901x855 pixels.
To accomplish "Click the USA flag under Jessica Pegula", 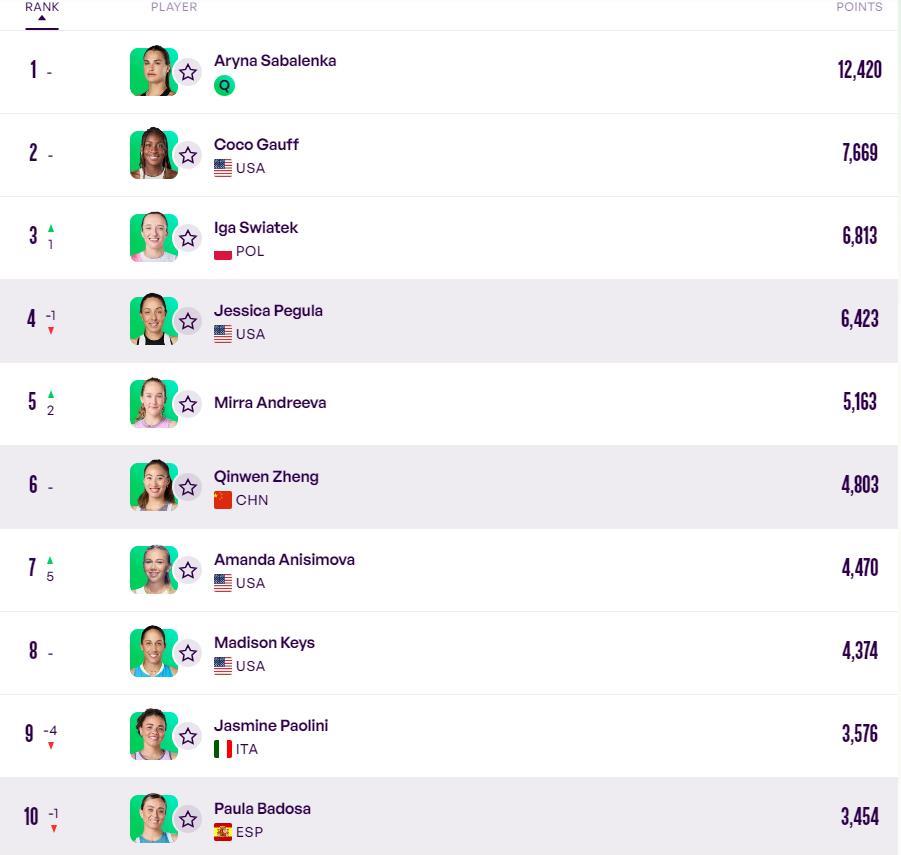I will [x=223, y=334].
